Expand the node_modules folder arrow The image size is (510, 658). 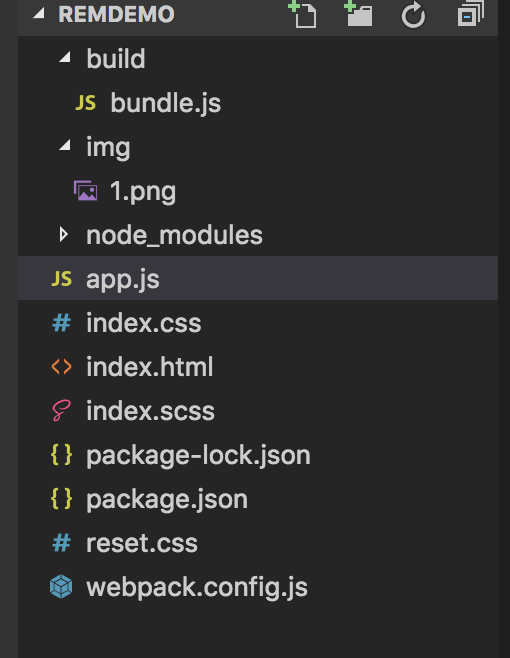tap(63, 235)
